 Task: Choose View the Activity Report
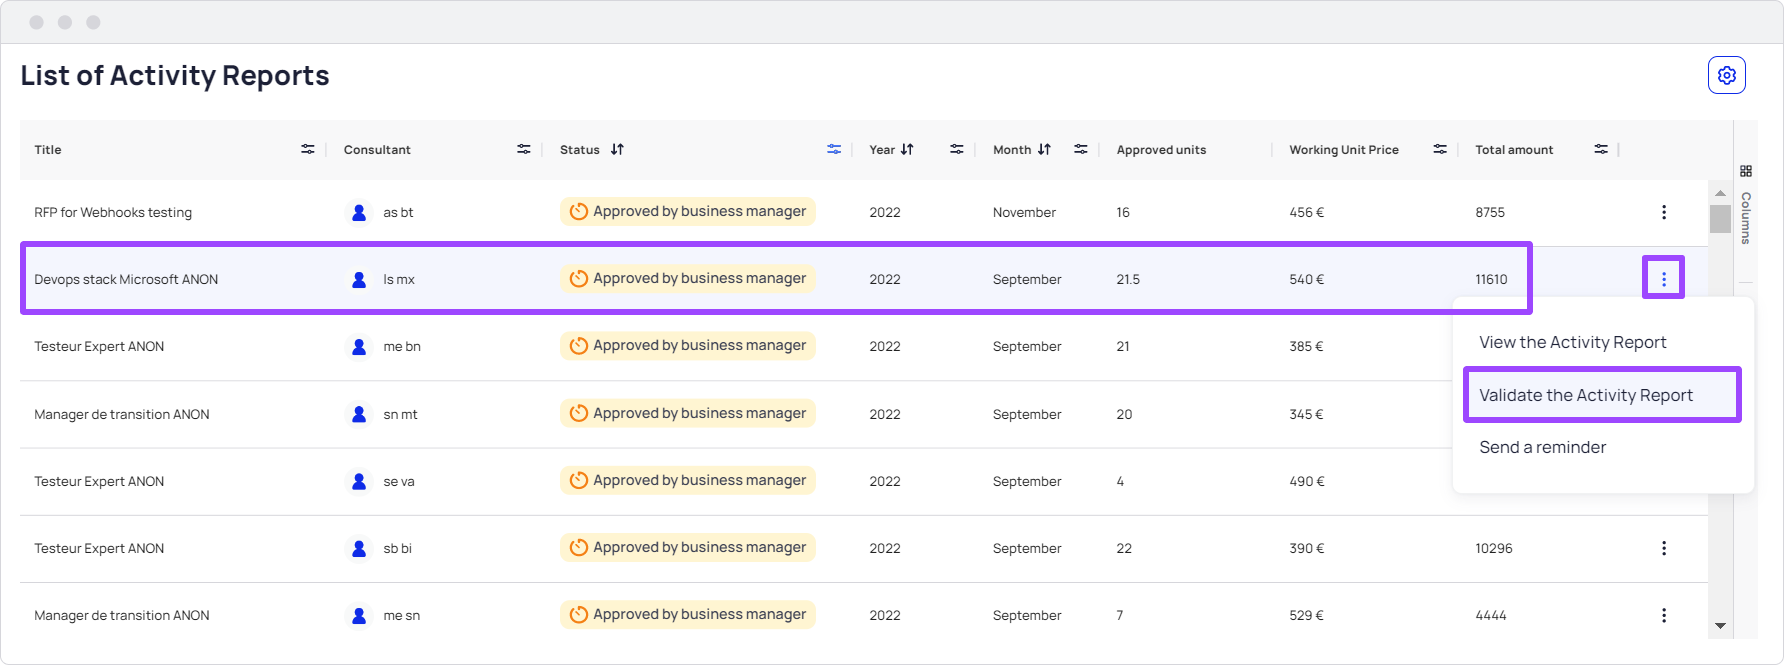[x=1573, y=342]
